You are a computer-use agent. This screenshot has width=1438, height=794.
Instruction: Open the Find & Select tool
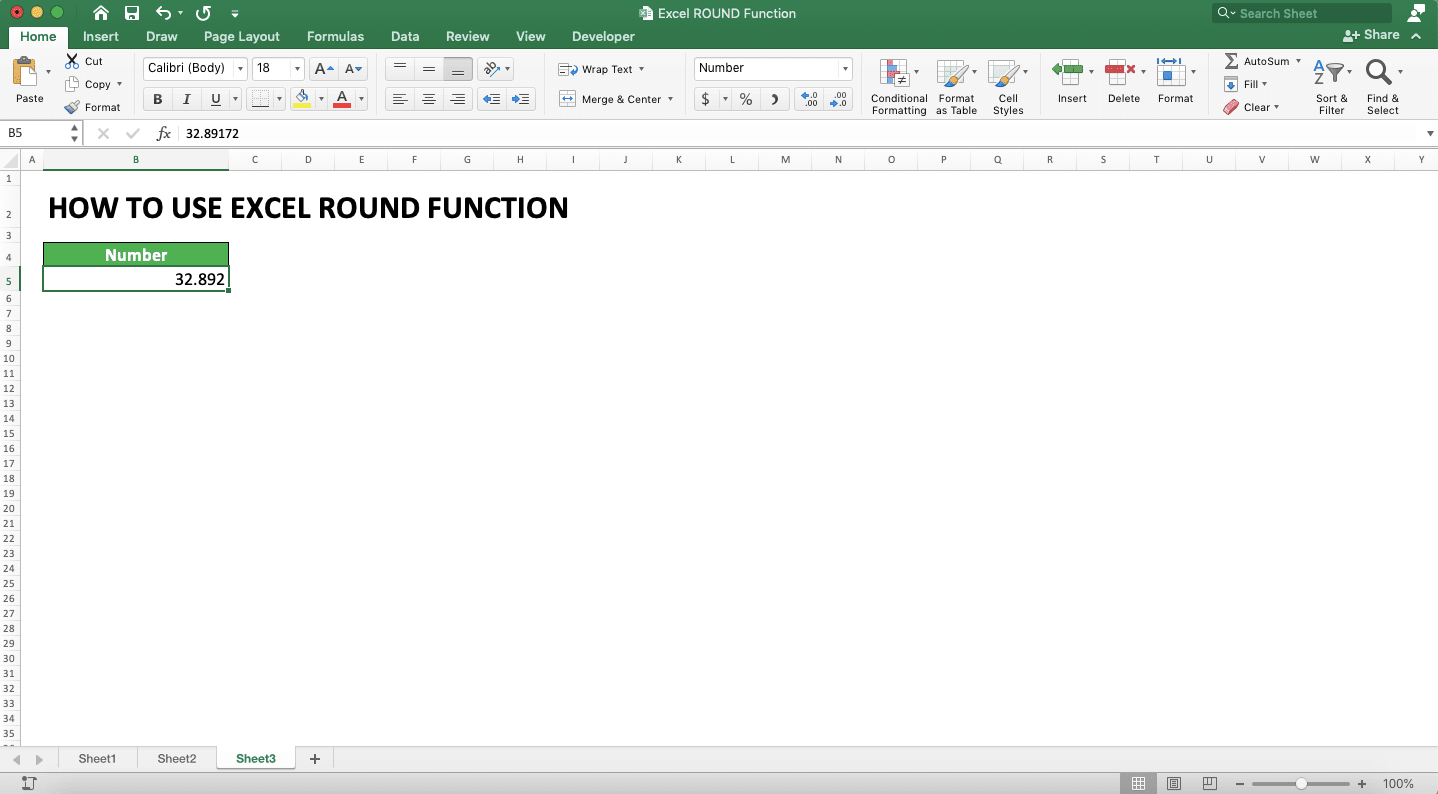(1383, 86)
